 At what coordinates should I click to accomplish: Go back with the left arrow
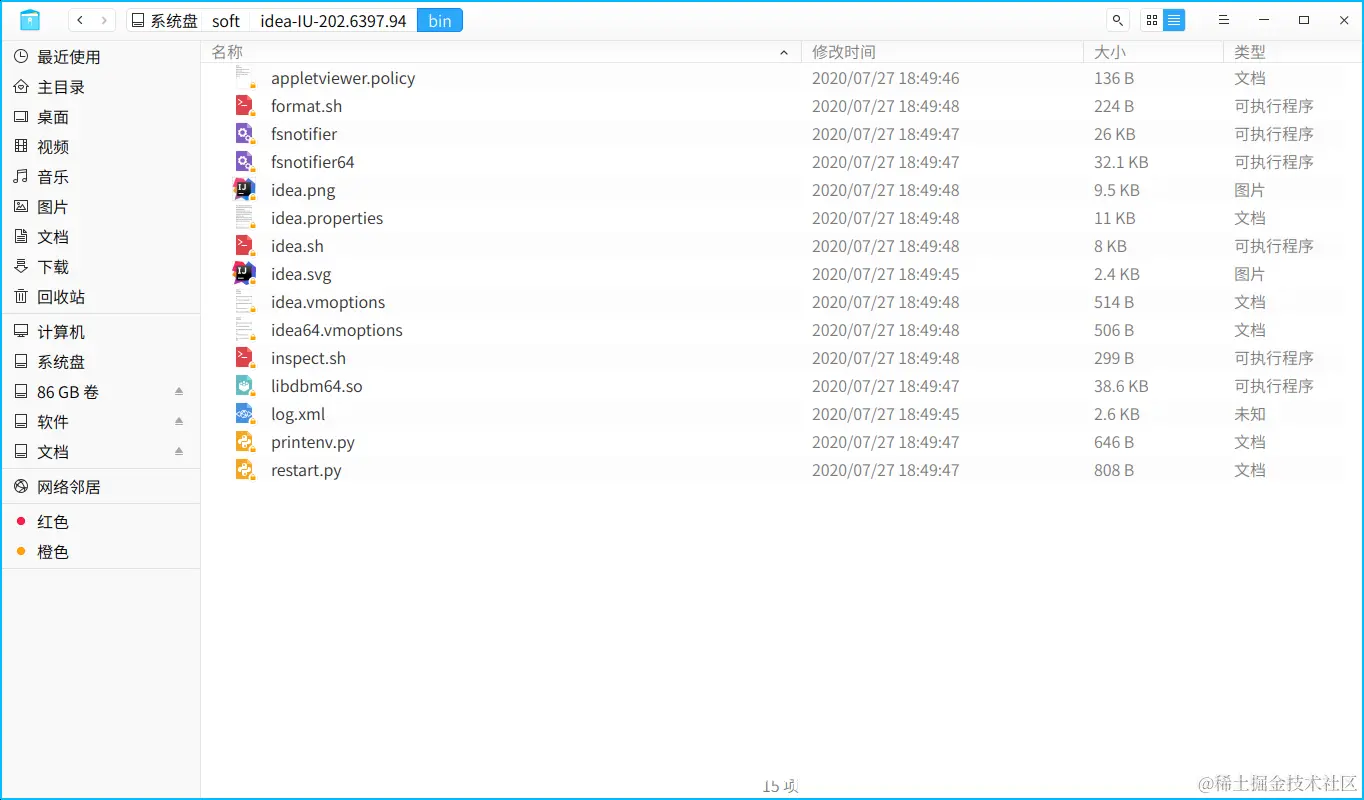(x=81, y=20)
